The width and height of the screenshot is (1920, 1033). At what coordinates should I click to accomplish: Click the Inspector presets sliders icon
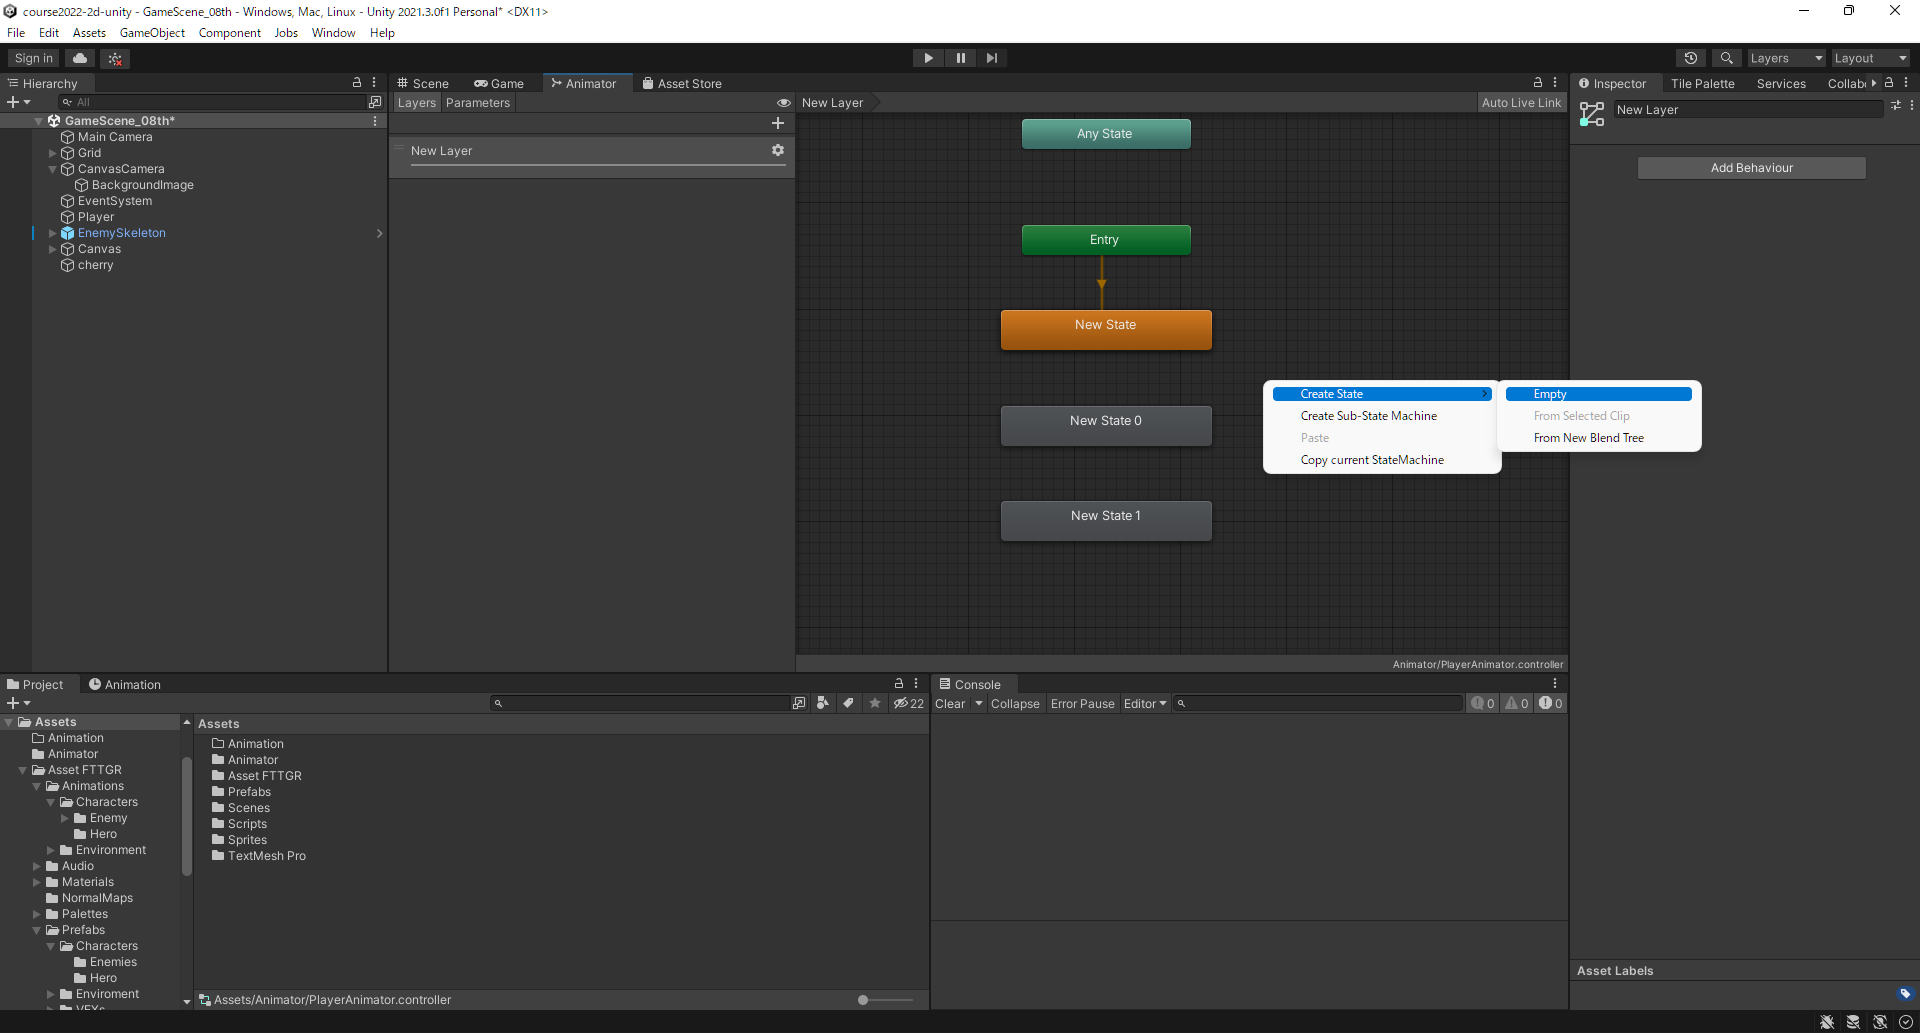click(1895, 105)
